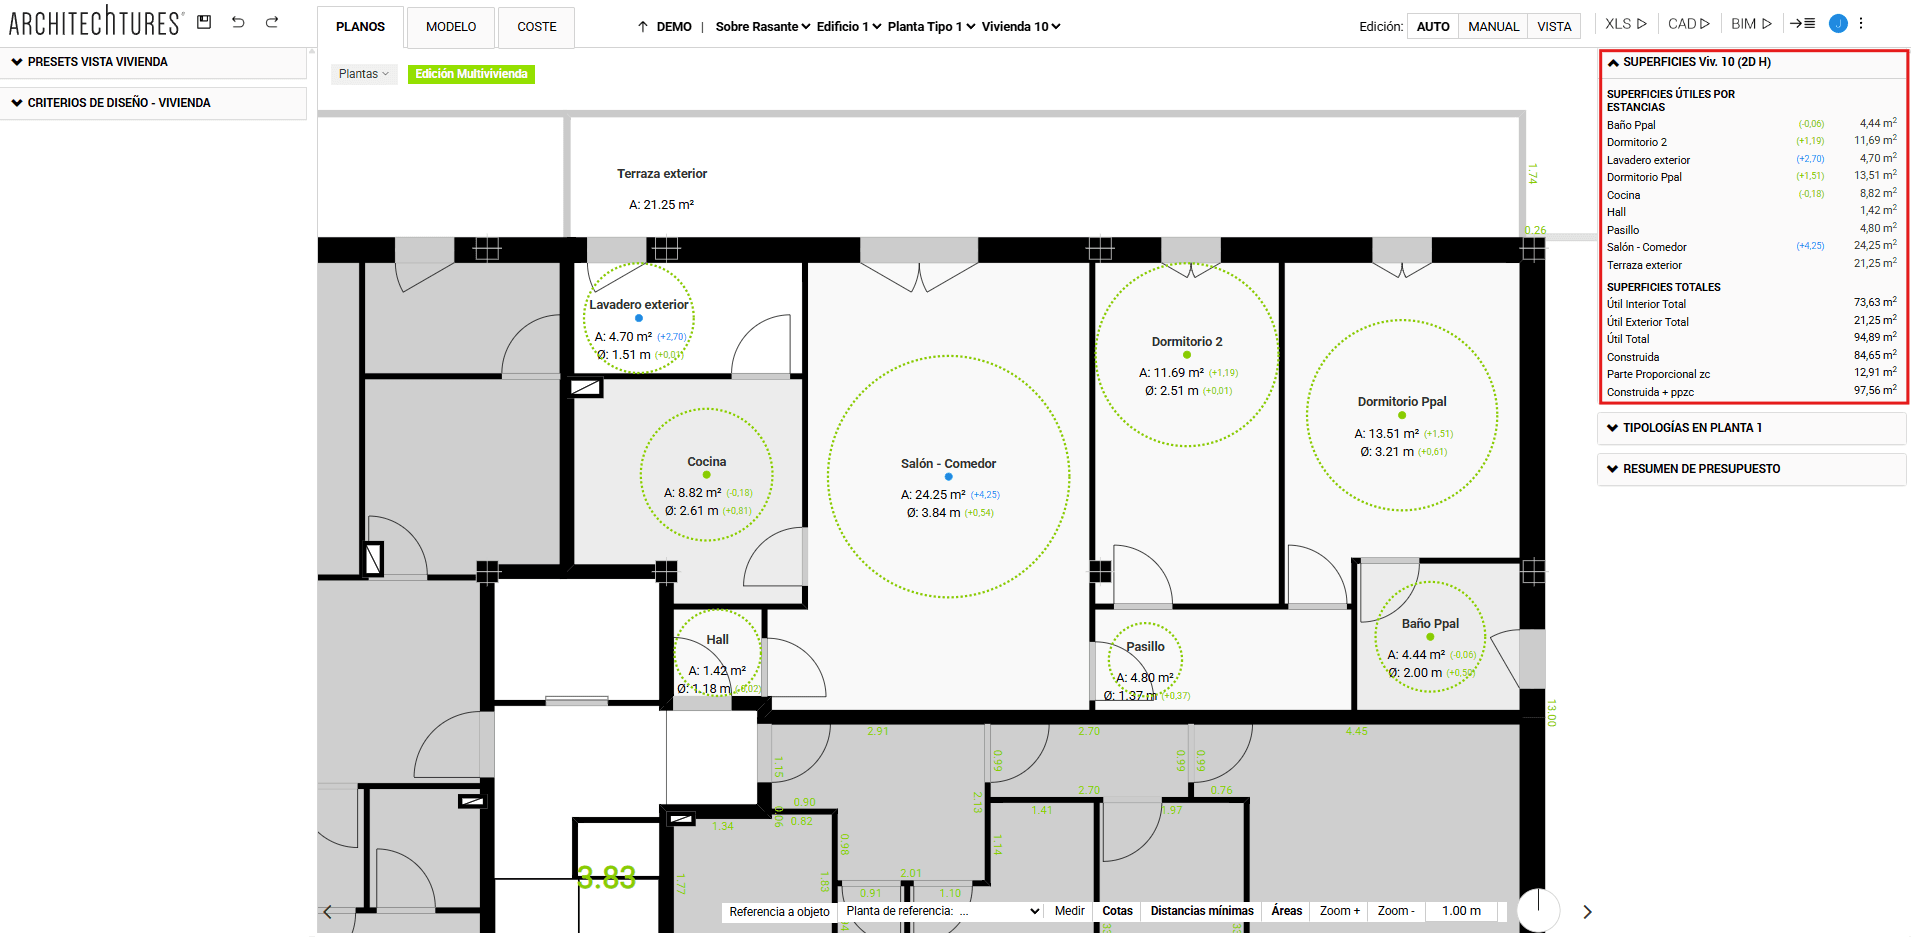The height and width of the screenshot is (937, 1911).
Task: Open the three-dot overflow menu
Action: 1861,22
